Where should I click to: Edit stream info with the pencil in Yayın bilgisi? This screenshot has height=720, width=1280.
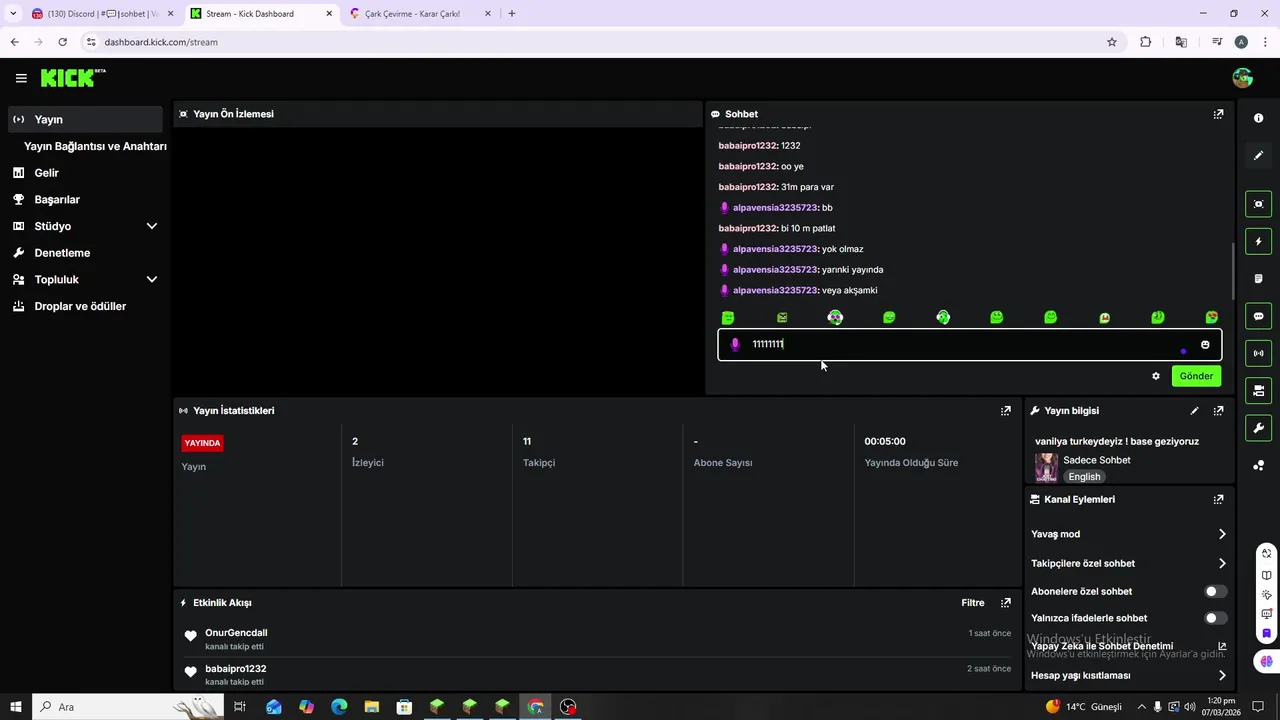[1194, 411]
